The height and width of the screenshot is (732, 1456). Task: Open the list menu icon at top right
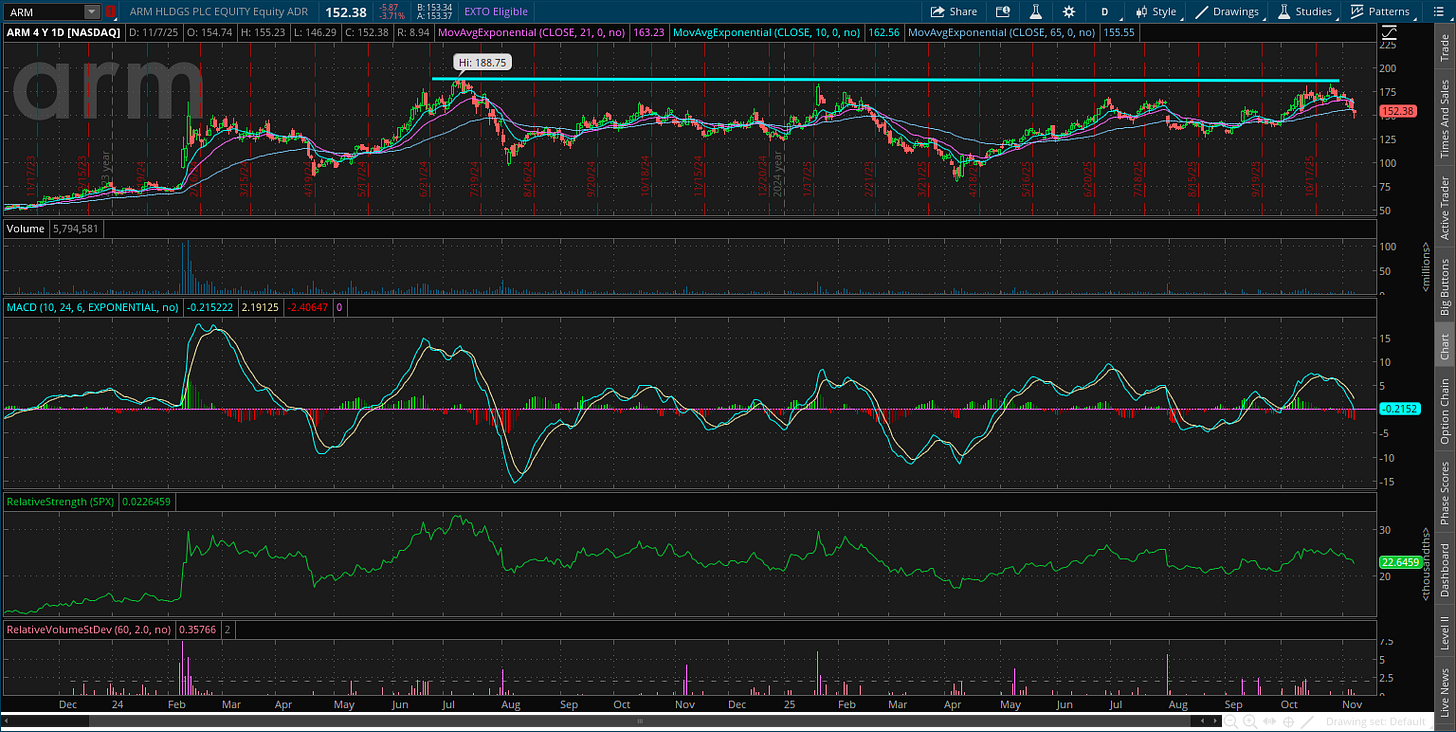(1437, 12)
